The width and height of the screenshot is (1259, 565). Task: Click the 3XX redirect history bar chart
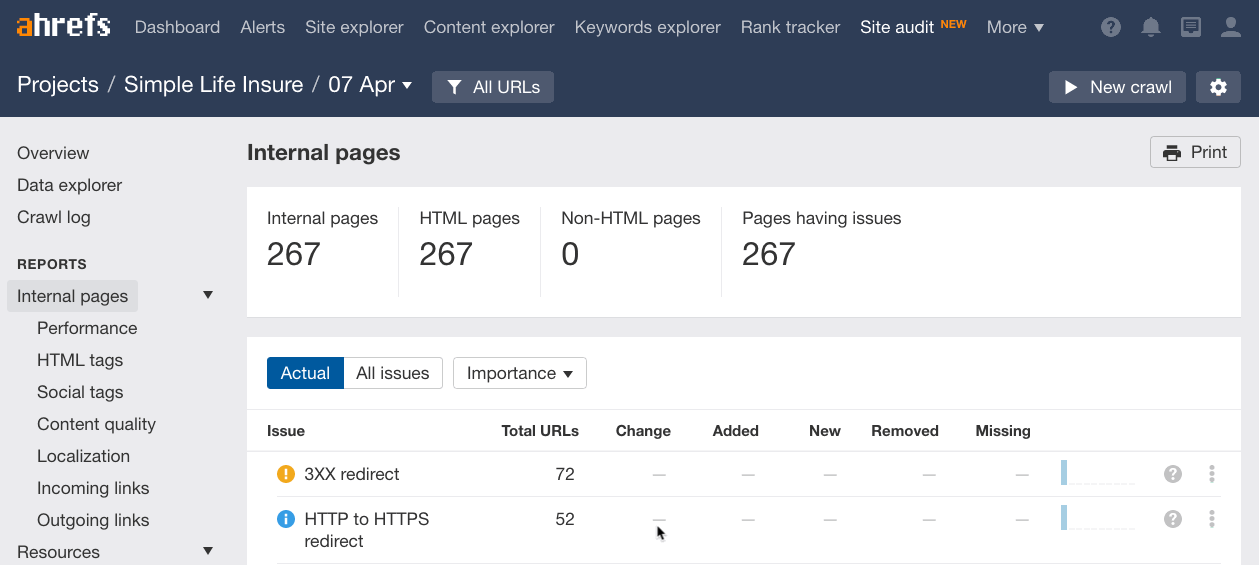tap(1097, 473)
